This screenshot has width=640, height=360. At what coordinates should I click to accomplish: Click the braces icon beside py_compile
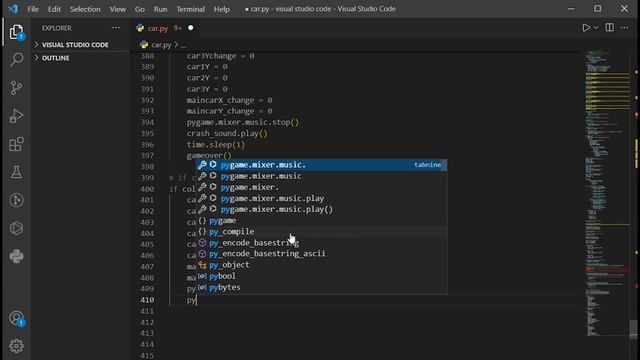(x=202, y=231)
